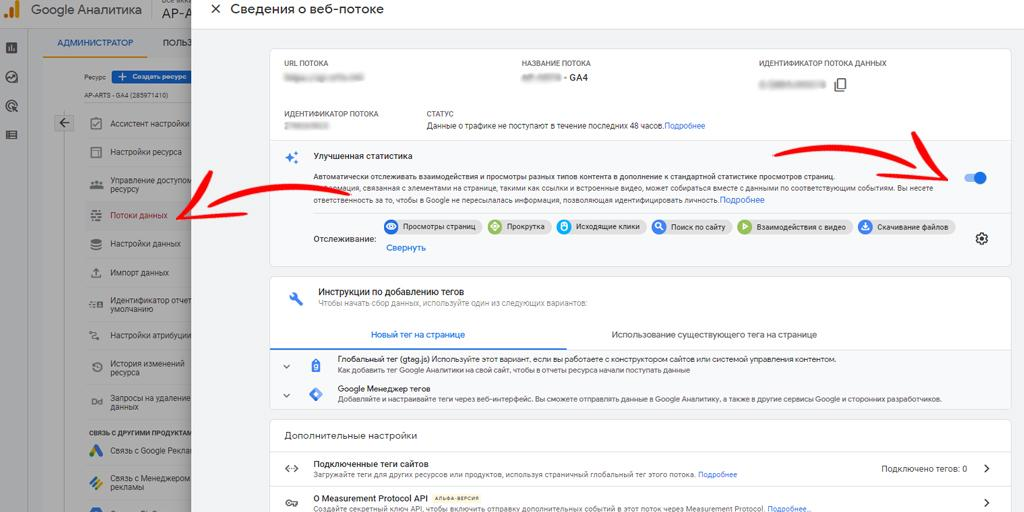Open Подключенные теги сайтов chevron
This screenshot has width=1024, height=512.
(986, 468)
